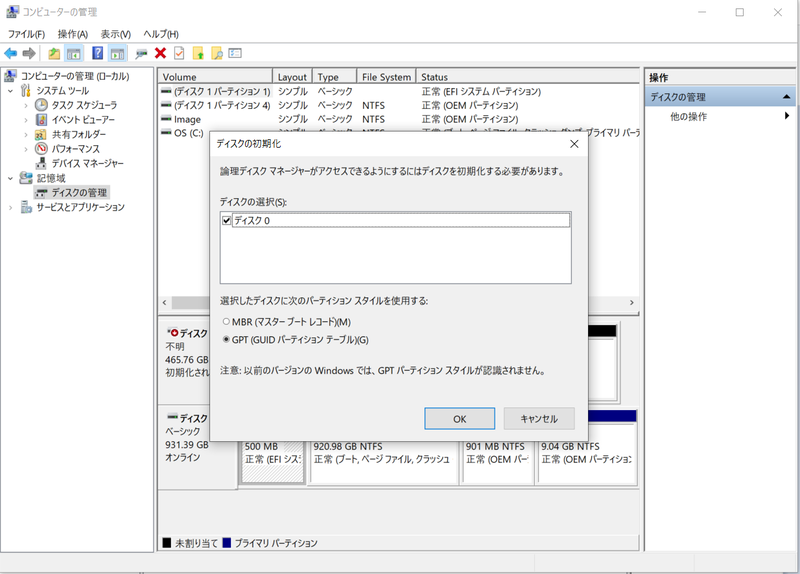Click the サービスとアプリケーション icon
800x574 pixels.
(26, 207)
